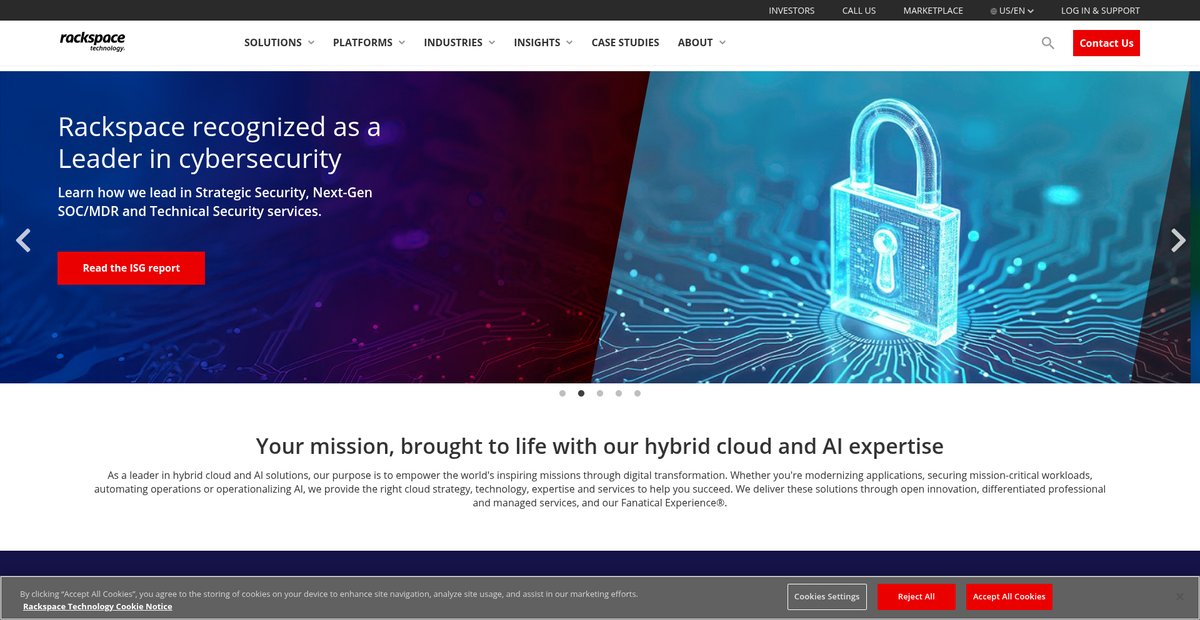The image size is (1200, 620).
Task: Click the globe icon beside US/EN
Action: coord(993,11)
